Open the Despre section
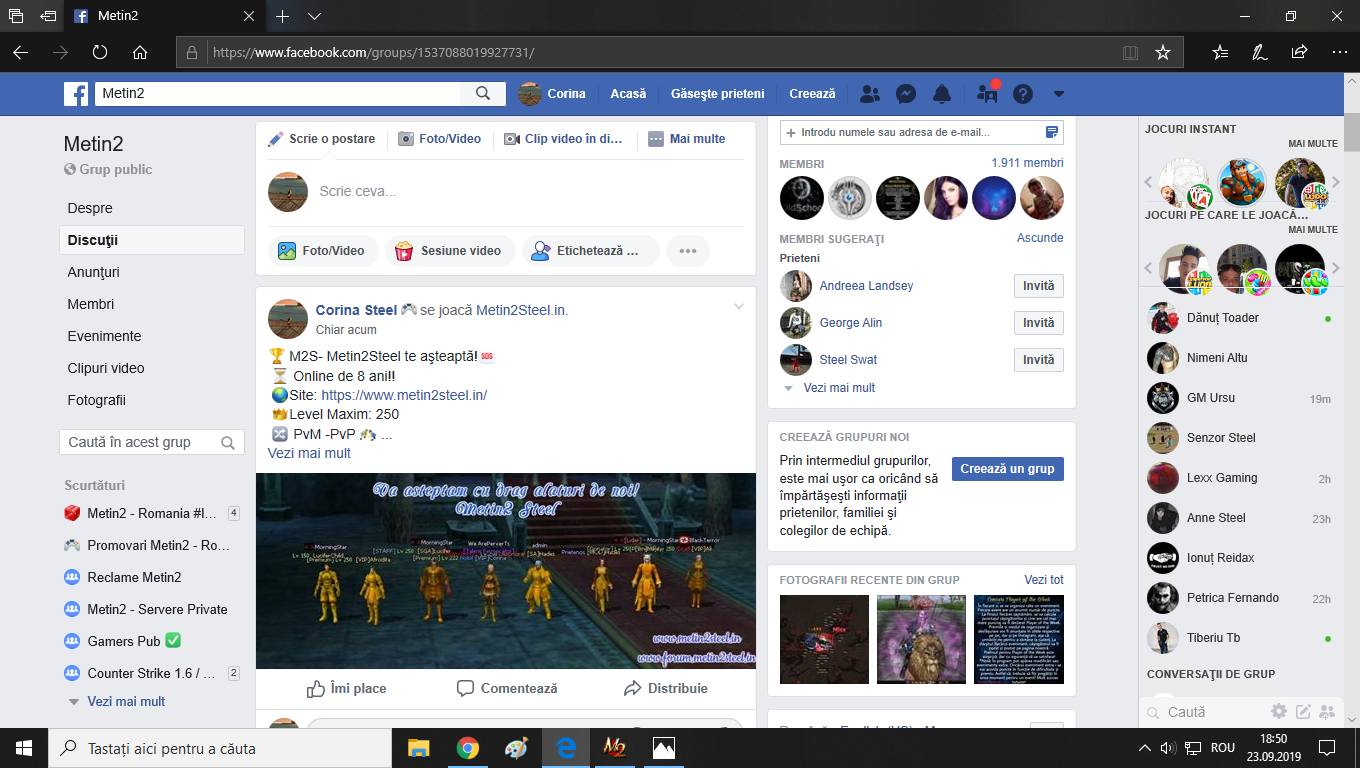This screenshot has height=768, width=1360. click(90, 208)
